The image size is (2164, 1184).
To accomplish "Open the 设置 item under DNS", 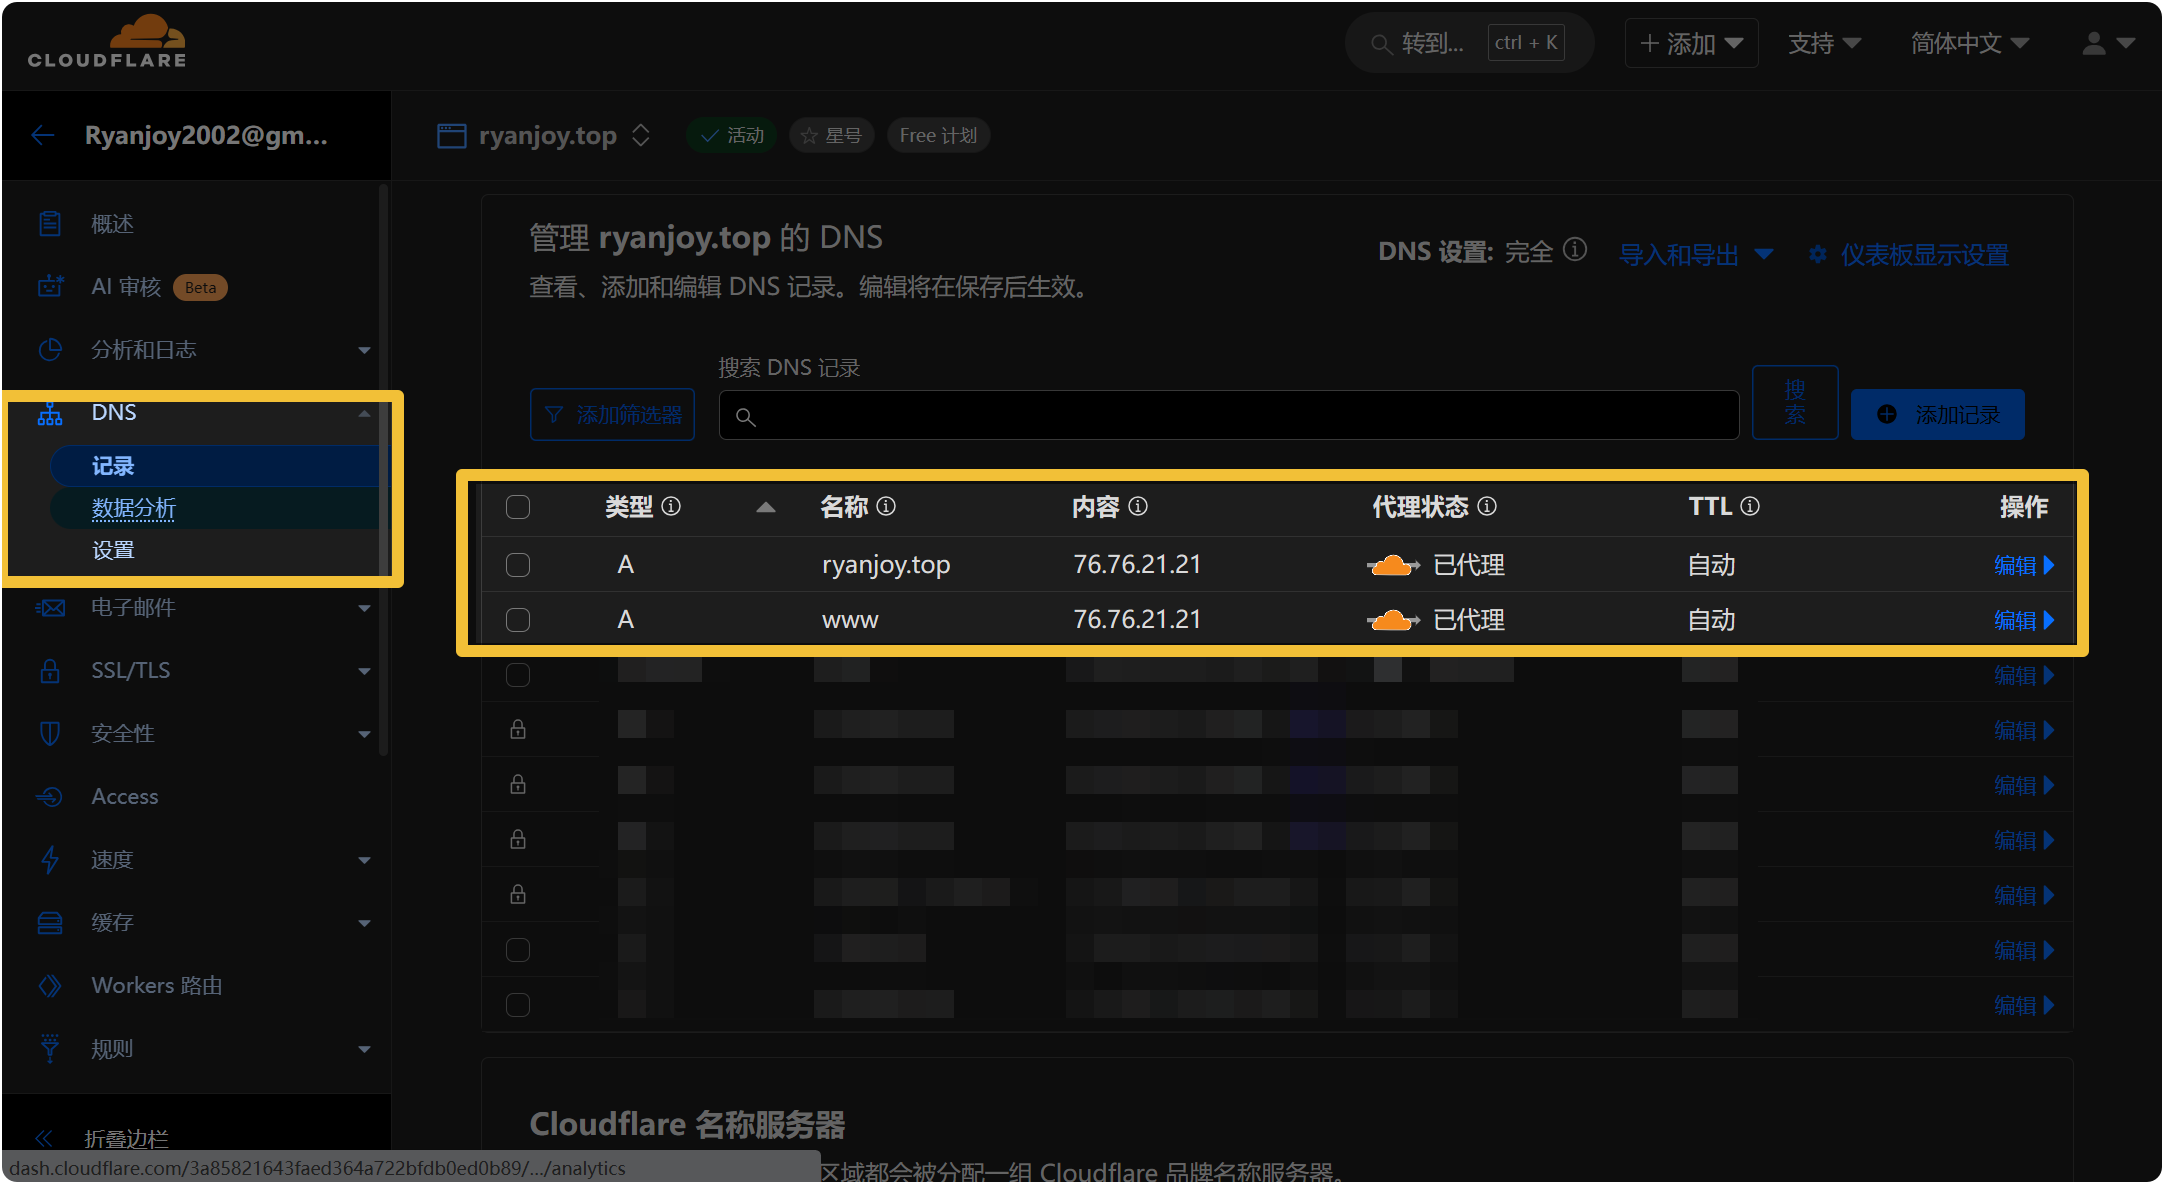I will coord(113,549).
